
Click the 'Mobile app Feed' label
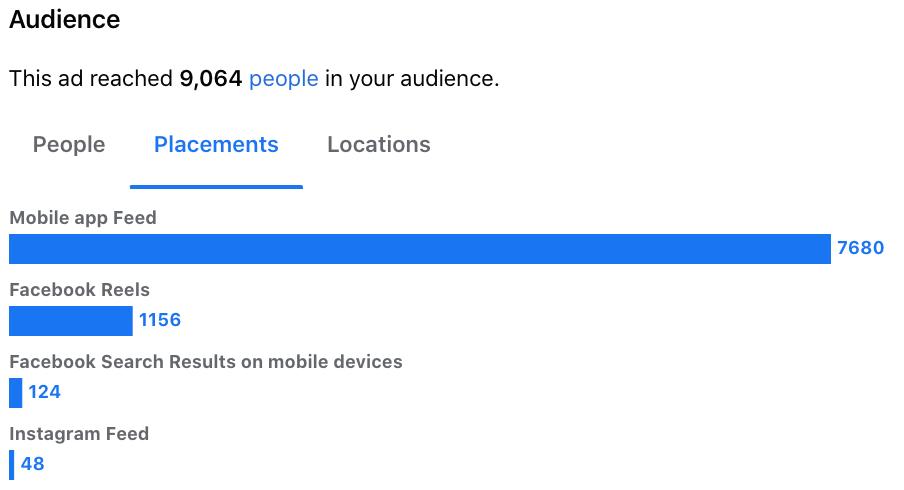tap(83, 218)
